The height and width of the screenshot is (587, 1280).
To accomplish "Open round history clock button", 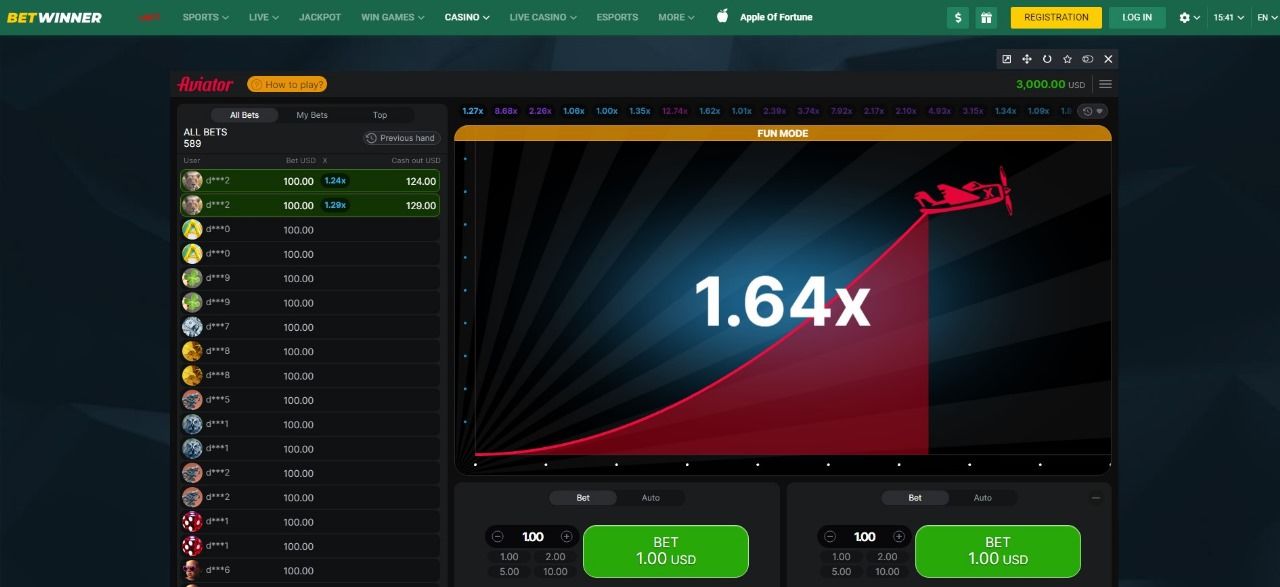I will click(1092, 111).
